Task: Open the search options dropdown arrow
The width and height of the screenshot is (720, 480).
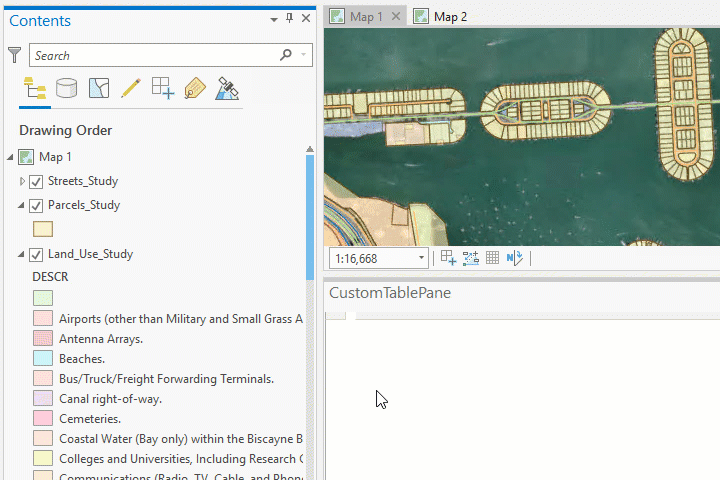Action: (x=304, y=55)
